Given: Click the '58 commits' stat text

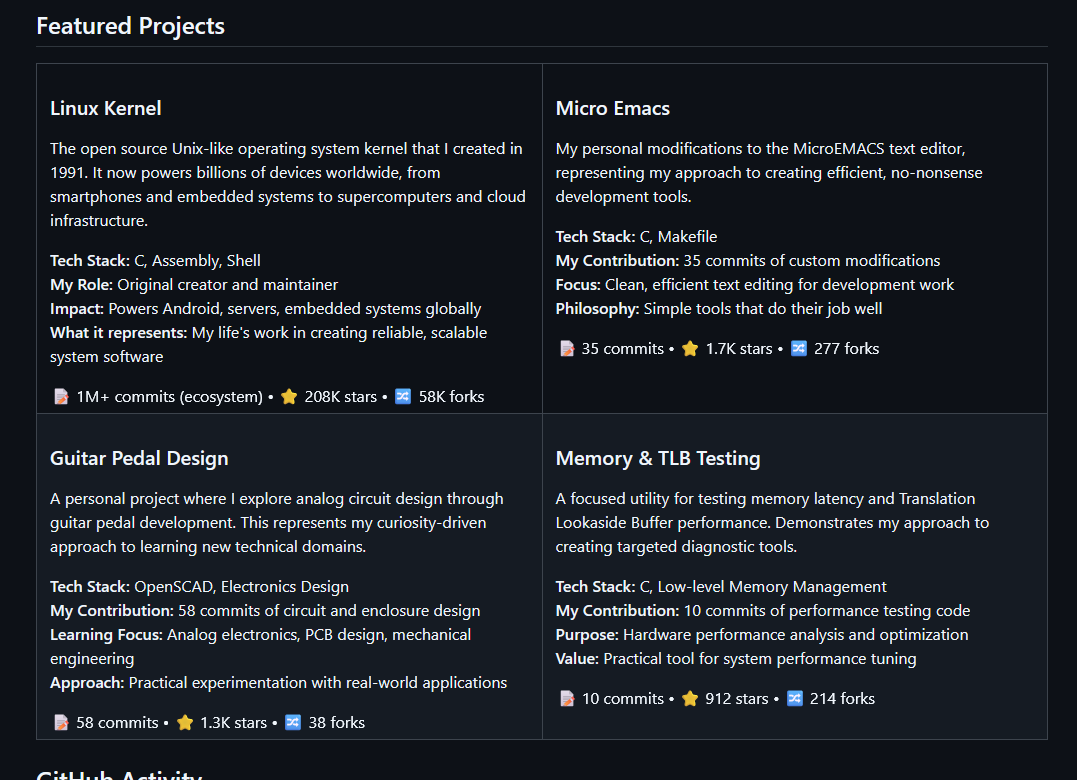Looking at the screenshot, I should tap(117, 723).
